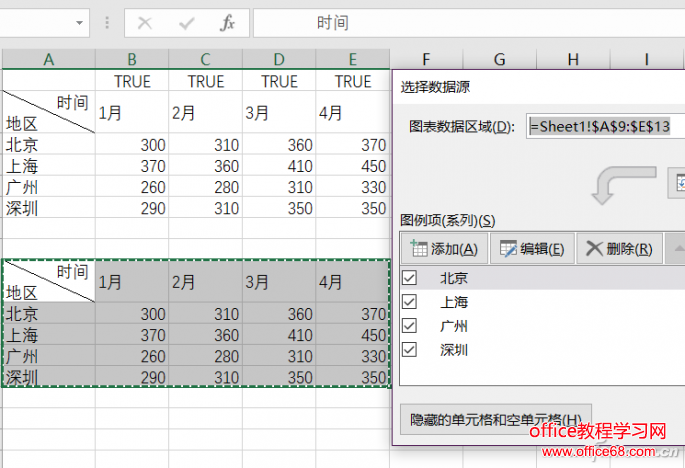Click the 添加(A) add series button

[x=444, y=249]
